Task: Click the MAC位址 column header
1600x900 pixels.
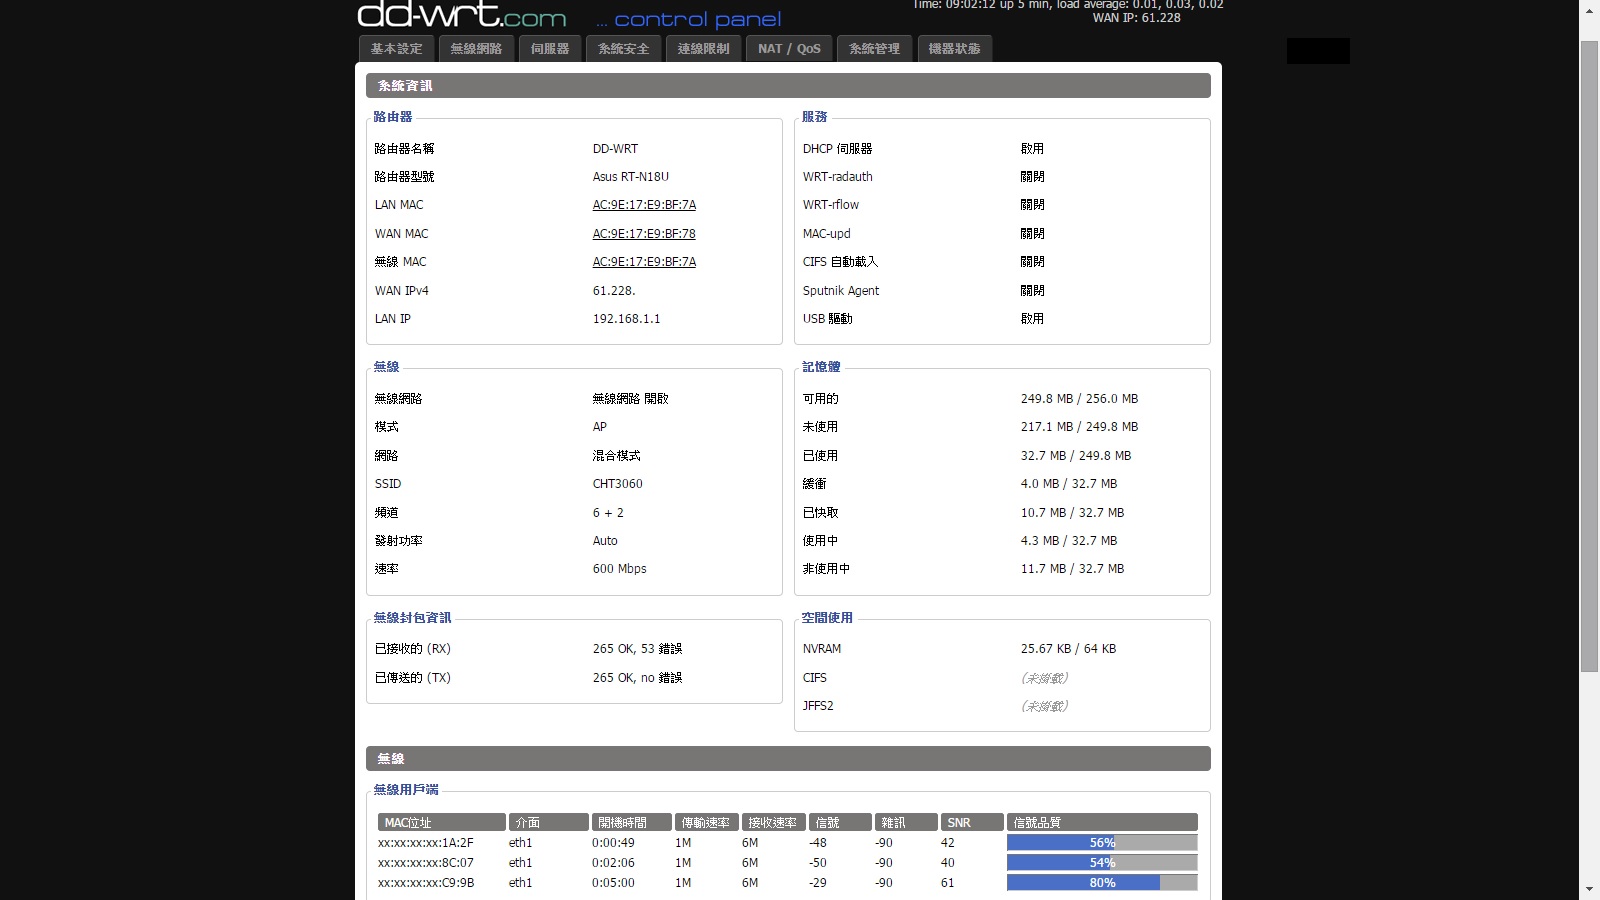Action: (x=442, y=823)
